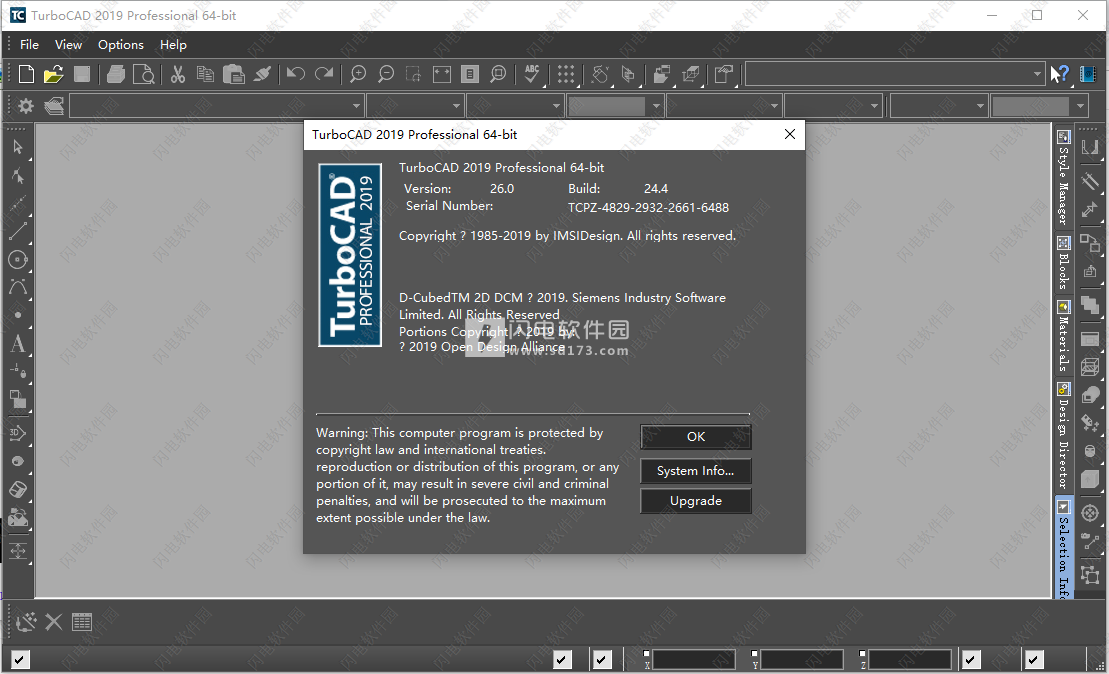
Task: Click the TurboCAD Professional 2019 logo image
Action: click(x=350, y=255)
